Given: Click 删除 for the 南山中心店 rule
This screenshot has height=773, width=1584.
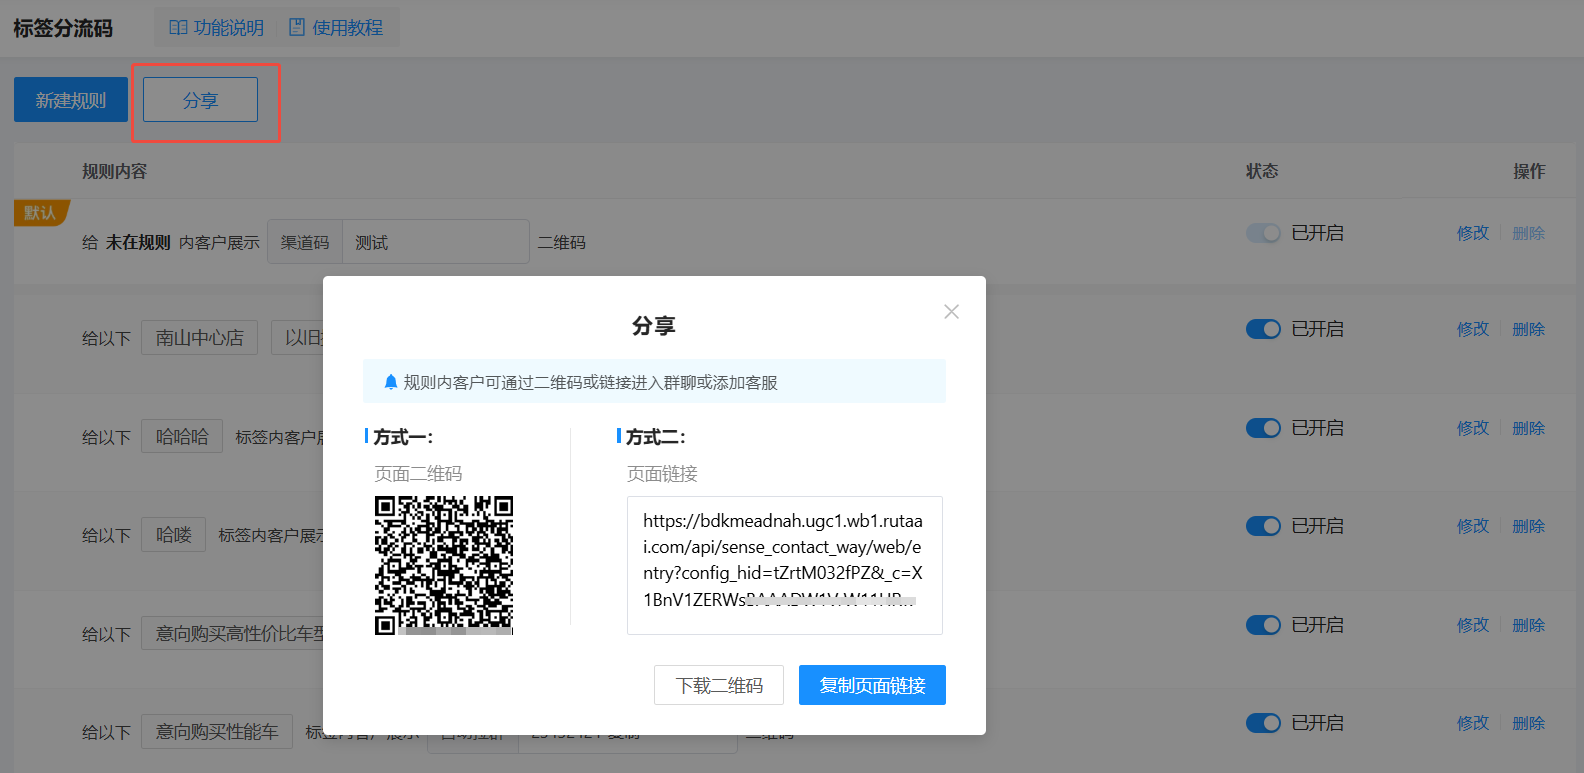Looking at the screenshot, I should pos(1529,329).
